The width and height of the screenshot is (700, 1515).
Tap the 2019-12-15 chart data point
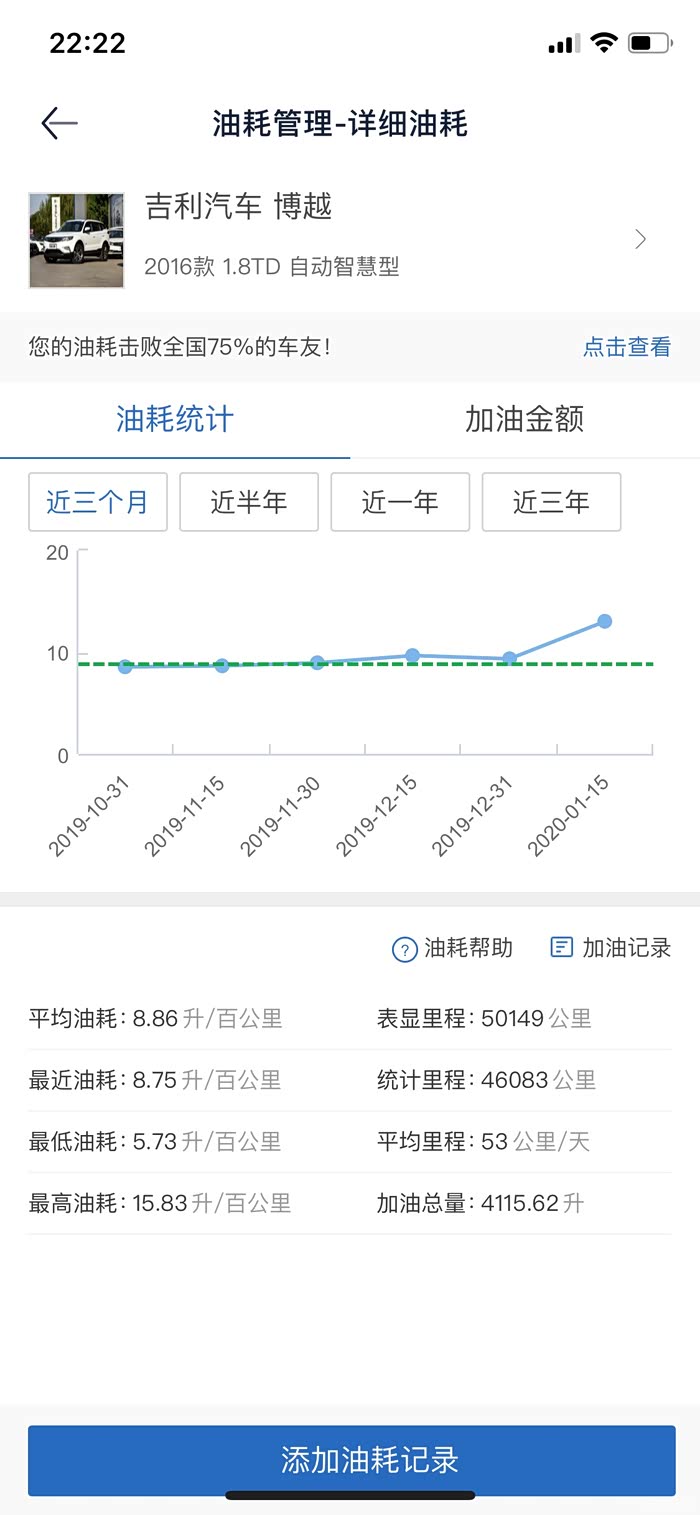(412, 655)
